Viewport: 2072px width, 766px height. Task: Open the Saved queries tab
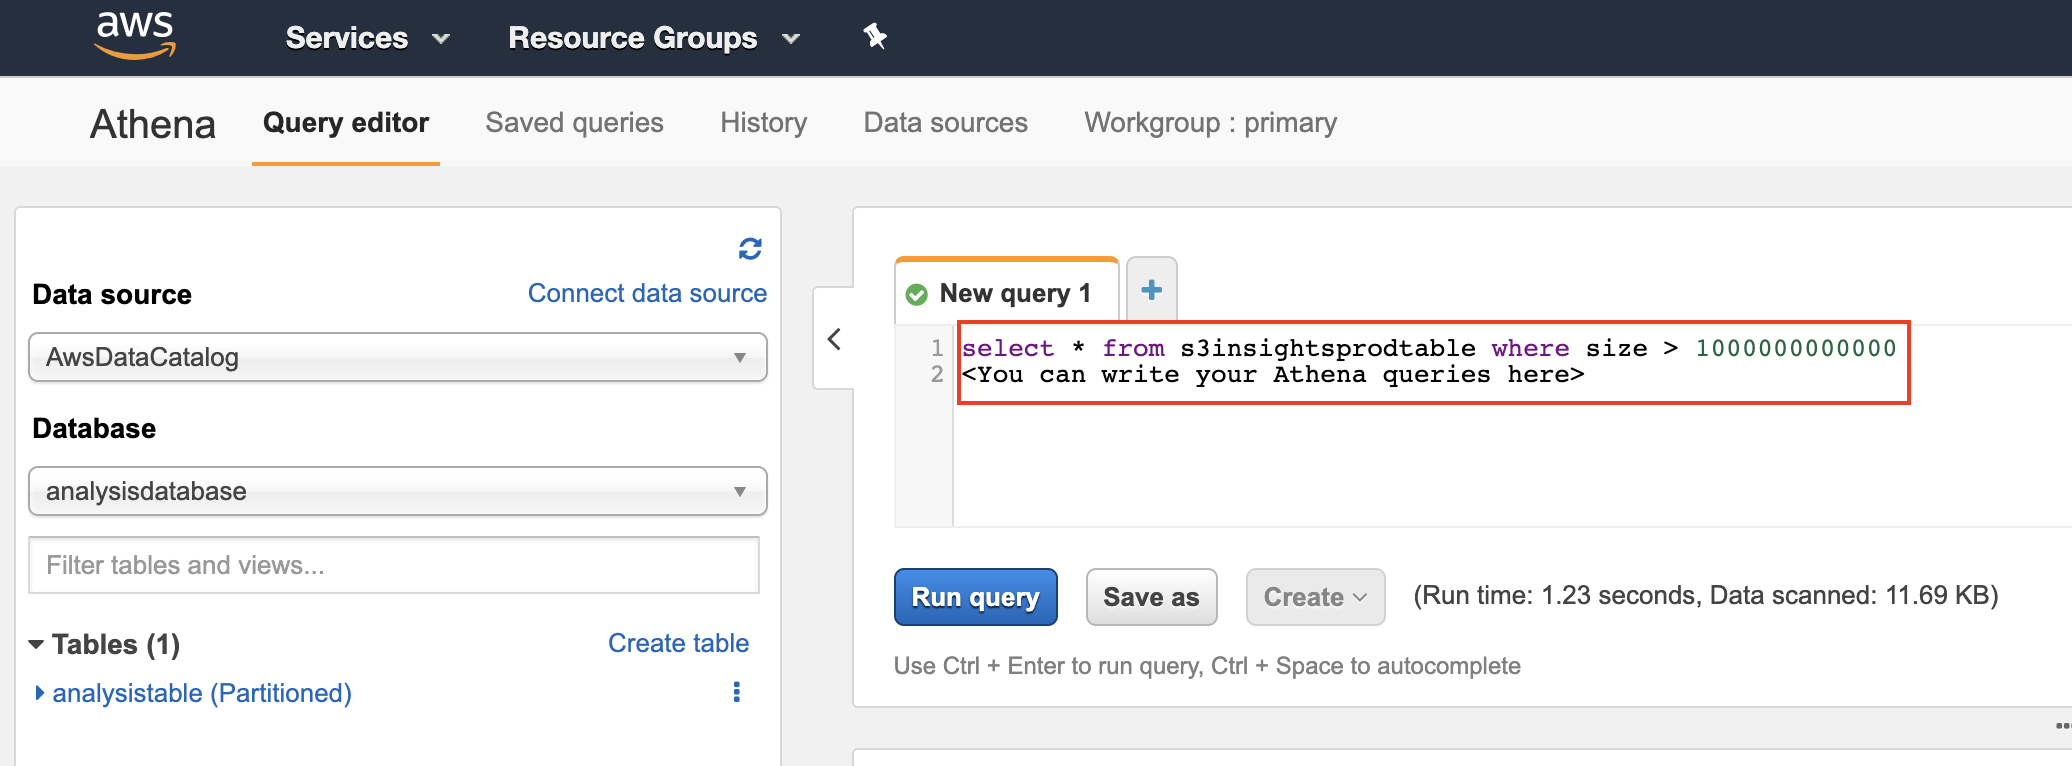point(574,123)
